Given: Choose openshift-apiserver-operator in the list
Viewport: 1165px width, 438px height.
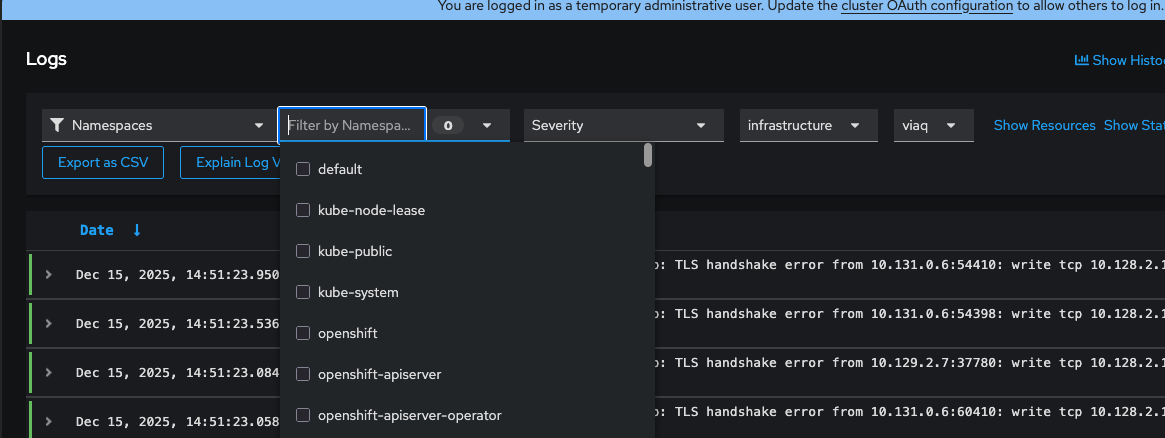Looking at the screenshot, I should coord(409,415).
